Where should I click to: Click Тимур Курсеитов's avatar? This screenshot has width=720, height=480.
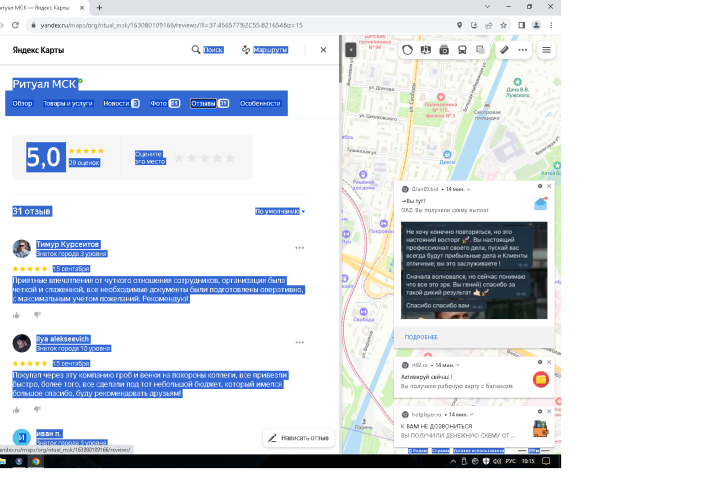(x=22, y=248)
